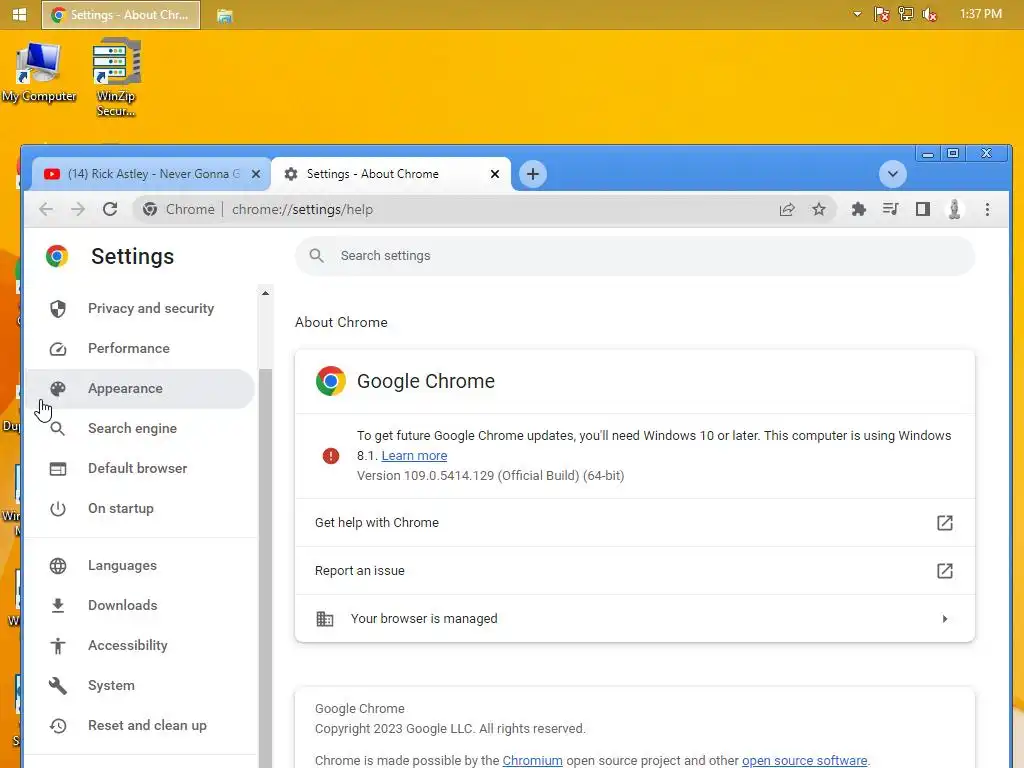Image resolution: width=1024 pixels, height=768 pixels.
Task: Click the Performance gauge icon in sidebar
Action: [58, 349]
